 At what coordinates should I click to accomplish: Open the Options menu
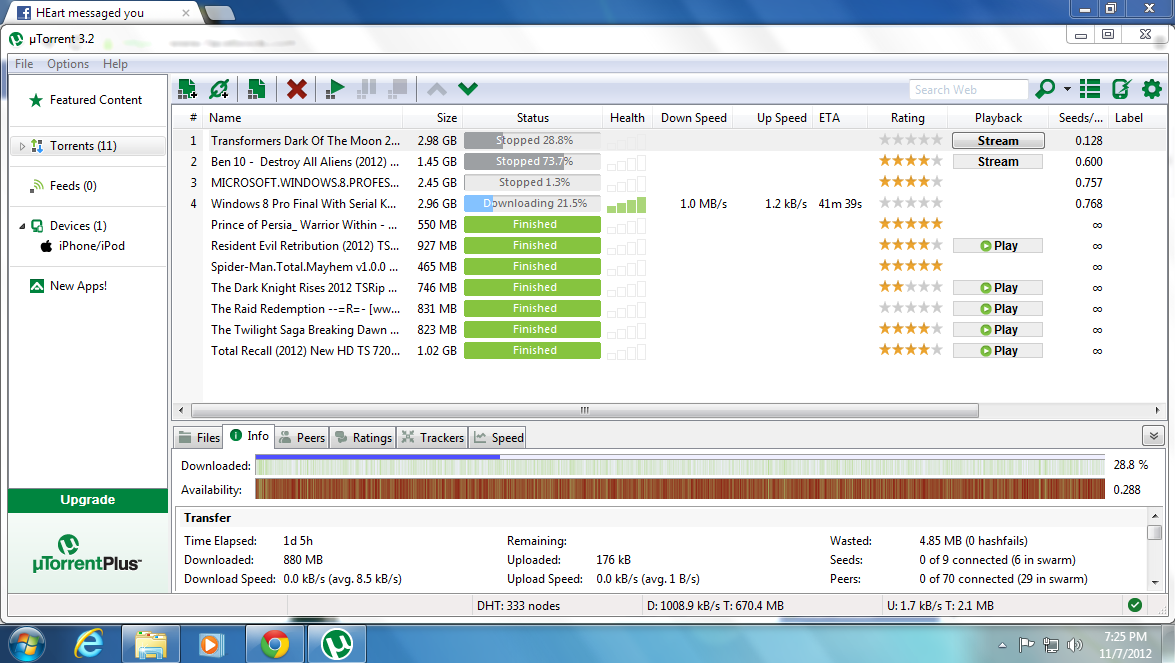pyautogui.click(x=68, y=64)
